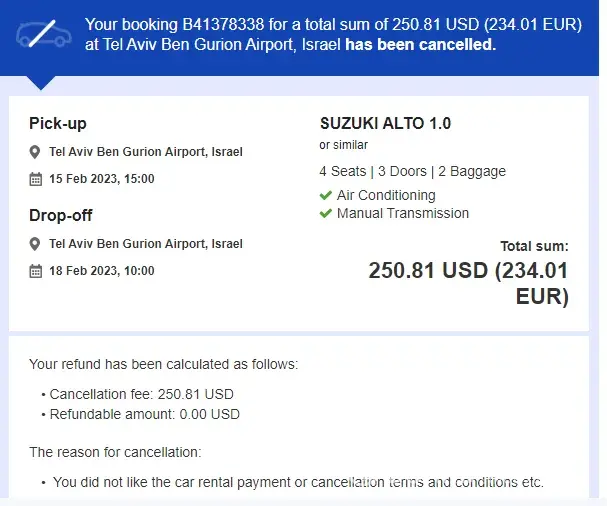Click the Pick-up heading
This screenshot has height=506, width=607.
58,124
